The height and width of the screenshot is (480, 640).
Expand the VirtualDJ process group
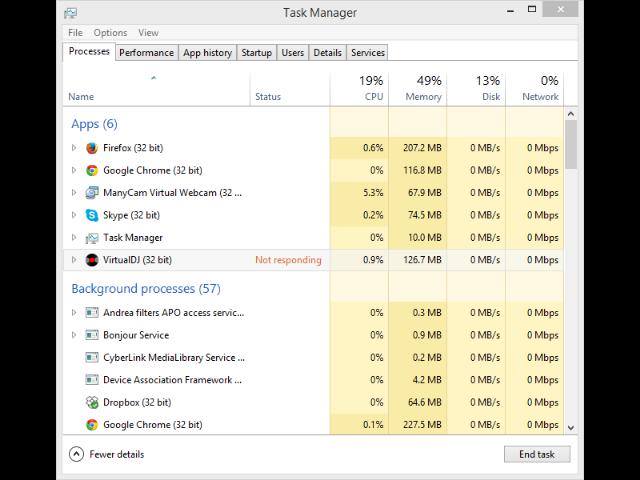coord(74,260)
